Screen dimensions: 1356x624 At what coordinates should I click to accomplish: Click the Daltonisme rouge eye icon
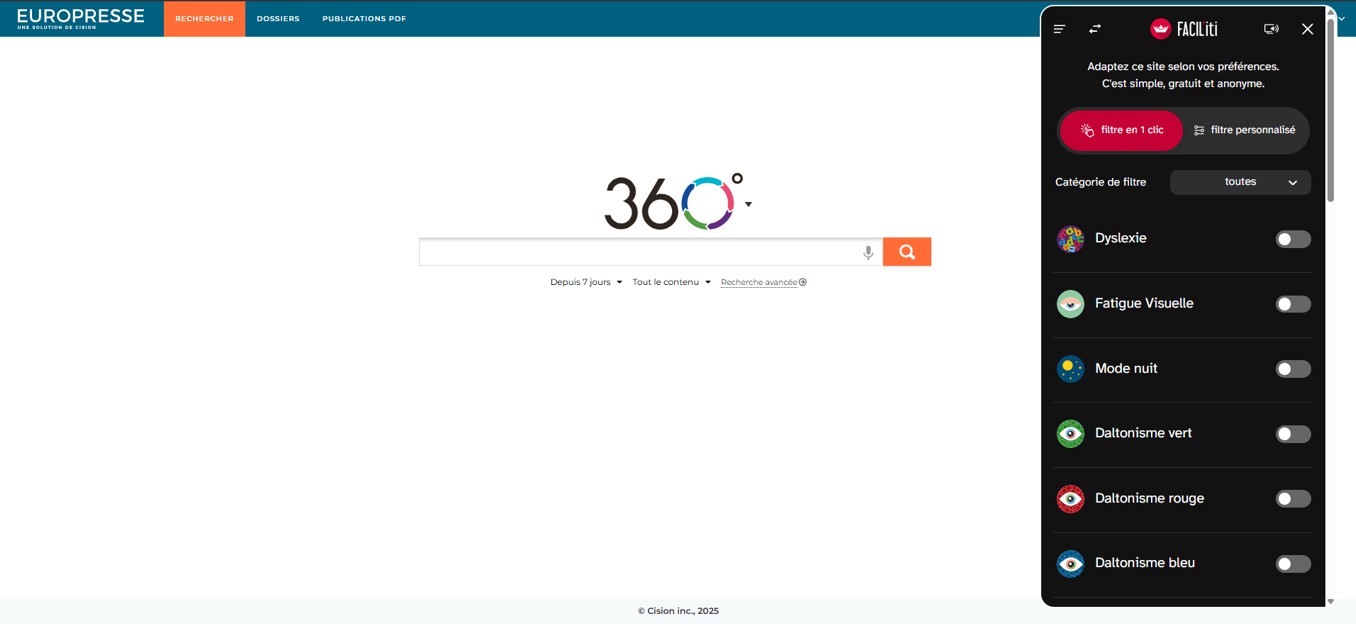[x=1070, y=499]
